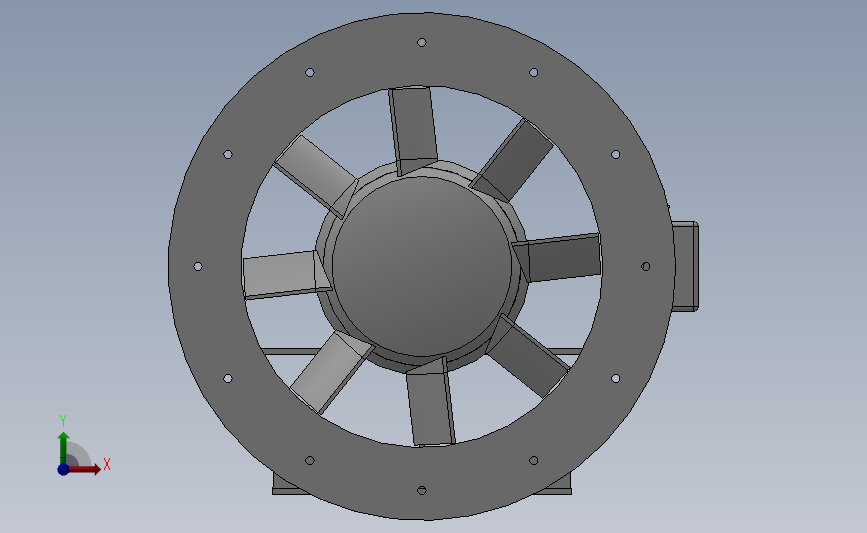Select the horizontal support bar behind the blades
This screenshot has width=867, height=533.
[288, 352]
